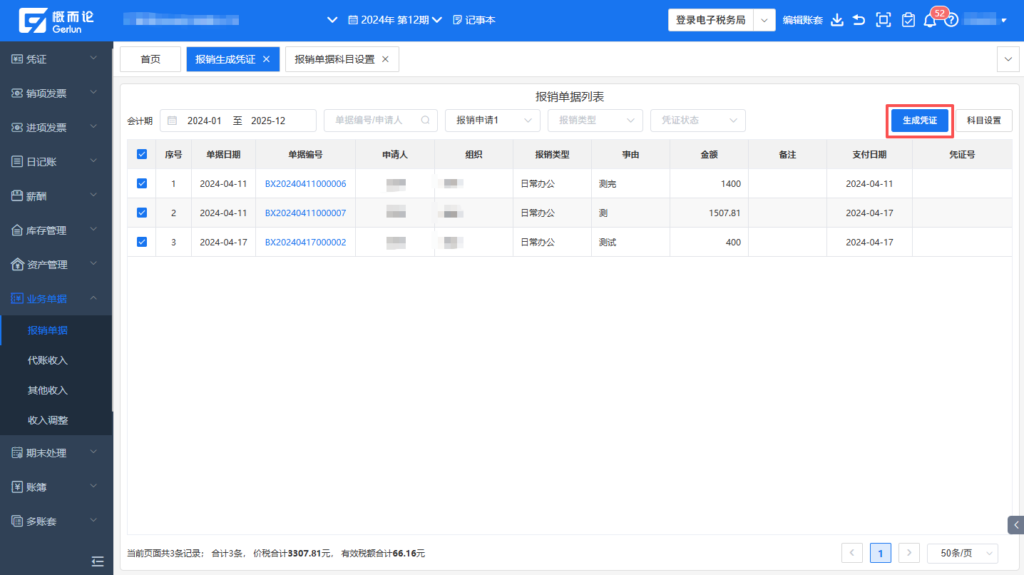Open help via question mark icon

pyautogui.click(x=951, y=21)
